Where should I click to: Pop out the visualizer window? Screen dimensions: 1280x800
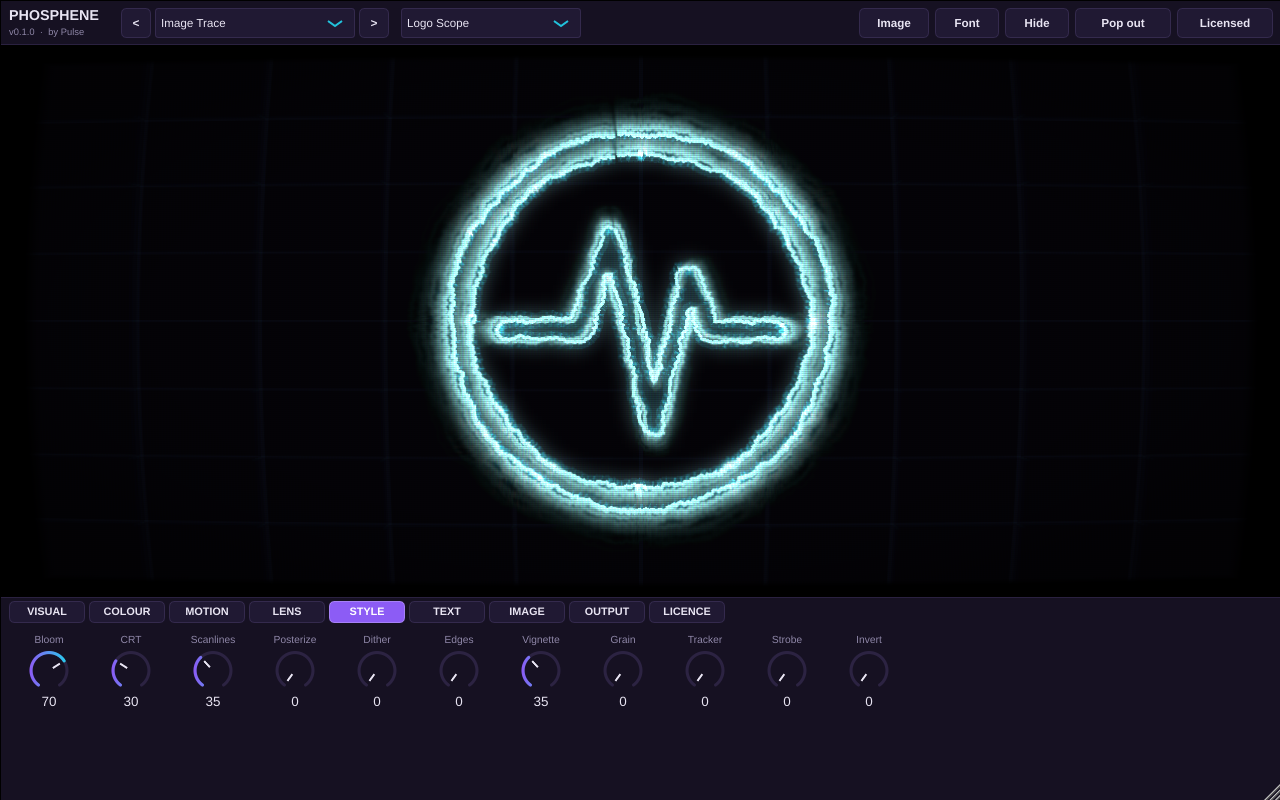click(x=1123, y=23)
